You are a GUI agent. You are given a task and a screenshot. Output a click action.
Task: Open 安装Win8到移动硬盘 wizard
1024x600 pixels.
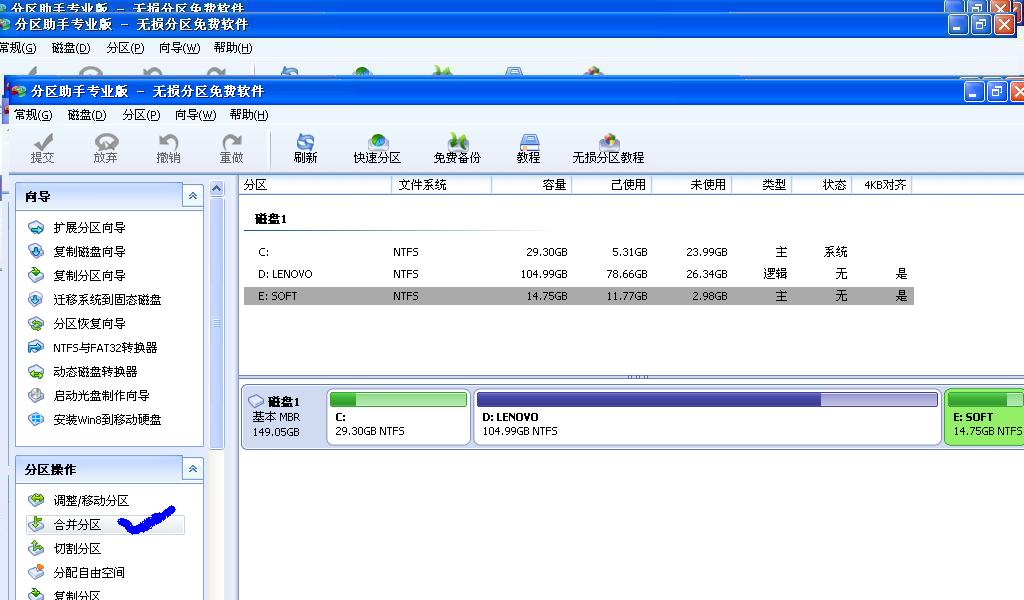pyautogui.click(x=94, y=419)
